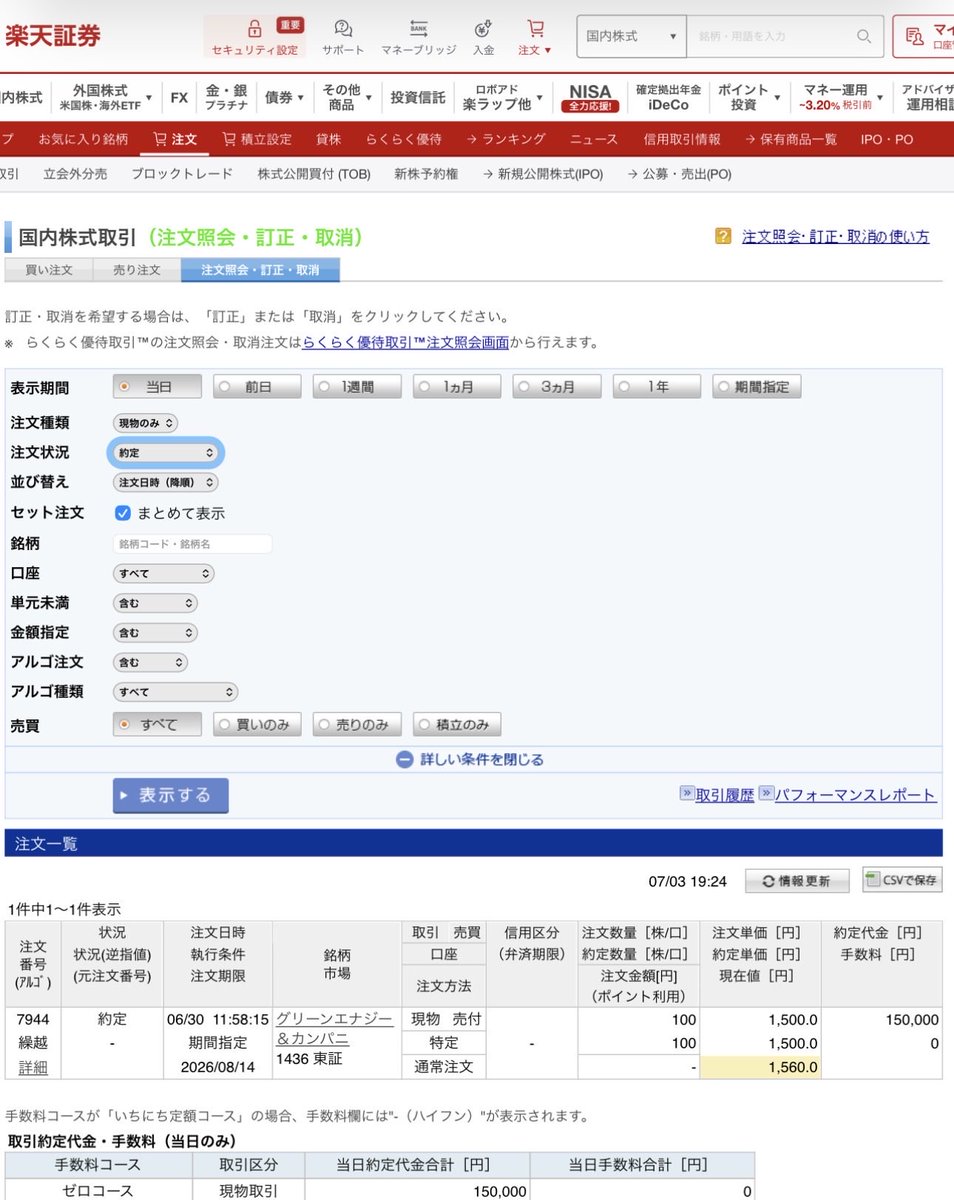Image resolution: width=954 pixels, height=1200 pixels.
Task: Switch to 注文照会・訂正・取消 tab
Action: [x=260, y=270]
